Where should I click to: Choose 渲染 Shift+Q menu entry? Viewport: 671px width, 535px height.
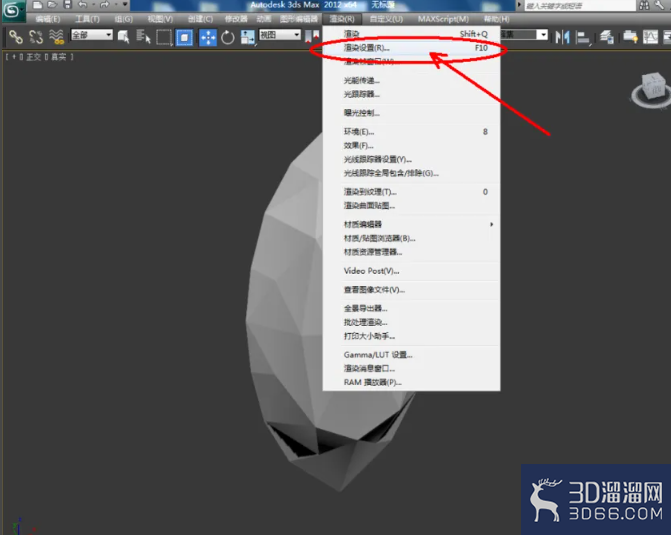(411, 34)
